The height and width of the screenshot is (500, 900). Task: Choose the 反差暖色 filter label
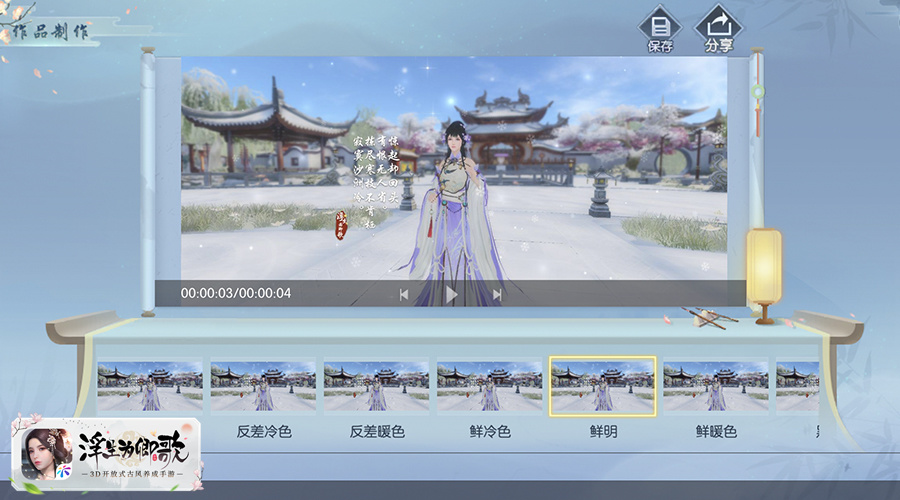point(377,432)
